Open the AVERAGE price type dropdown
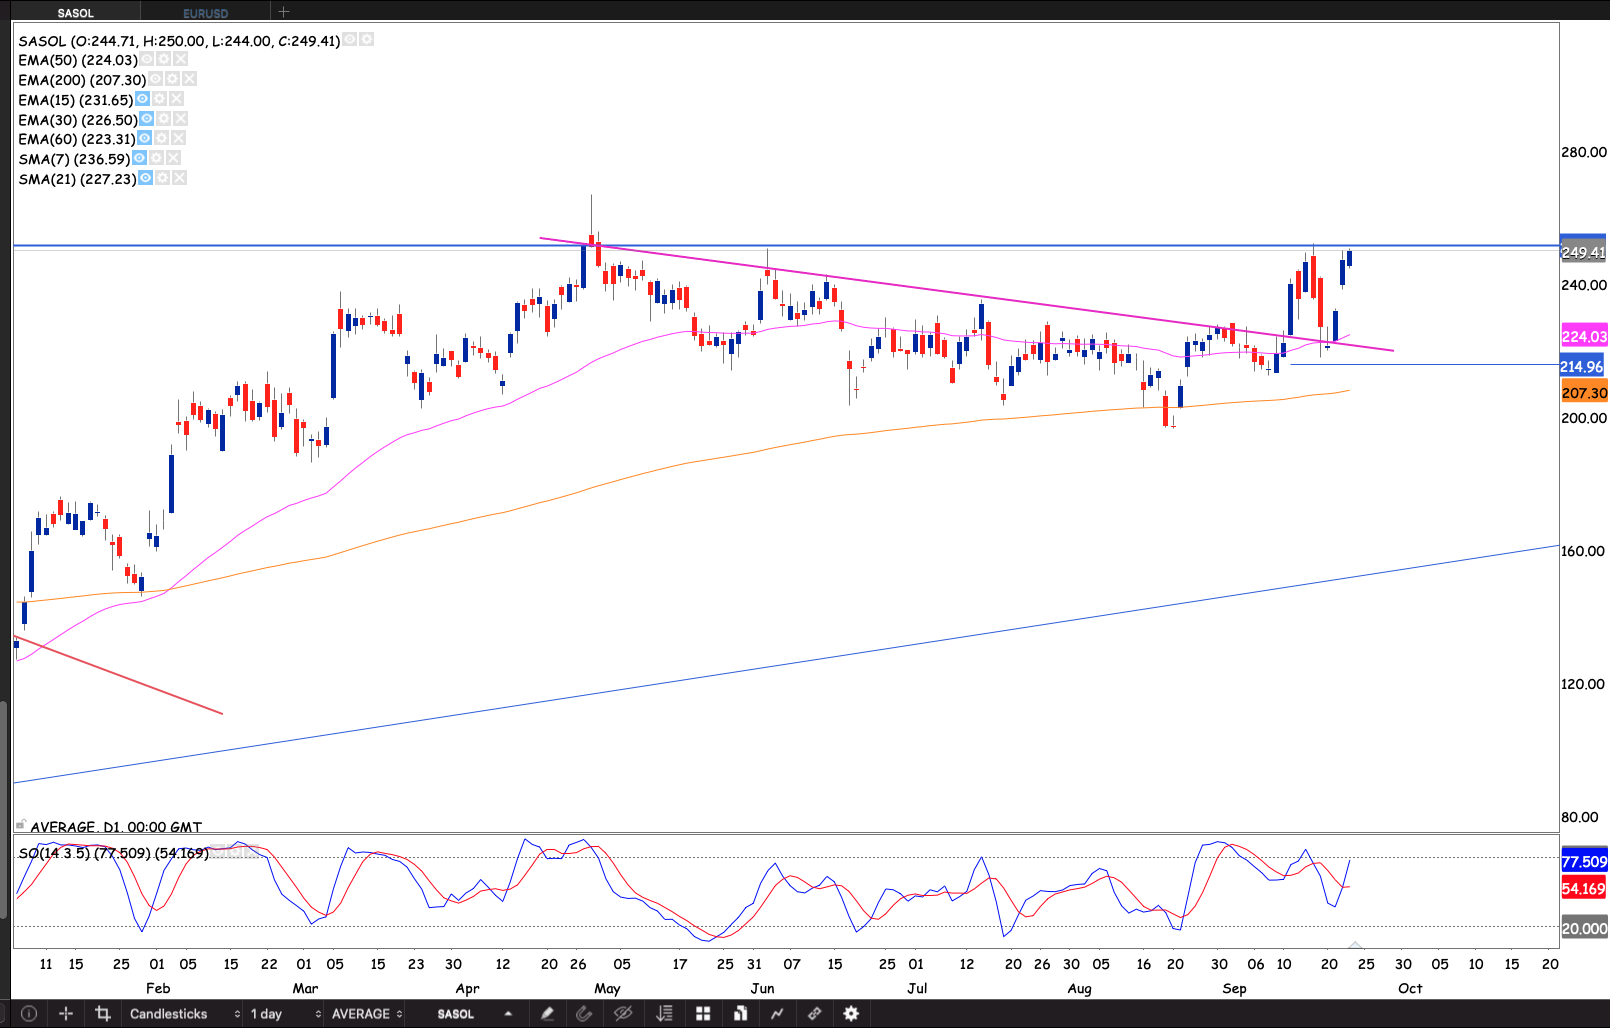Screen dimensions: 1610x1028 point(366,1013)
